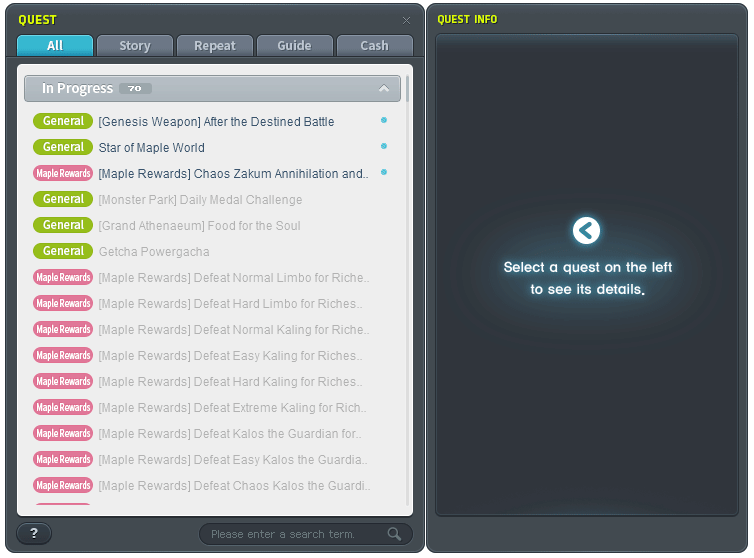The width and height of the screenshot is (754, 558).
Task: Select the Guide tab
Action: [x=294, y=46]
